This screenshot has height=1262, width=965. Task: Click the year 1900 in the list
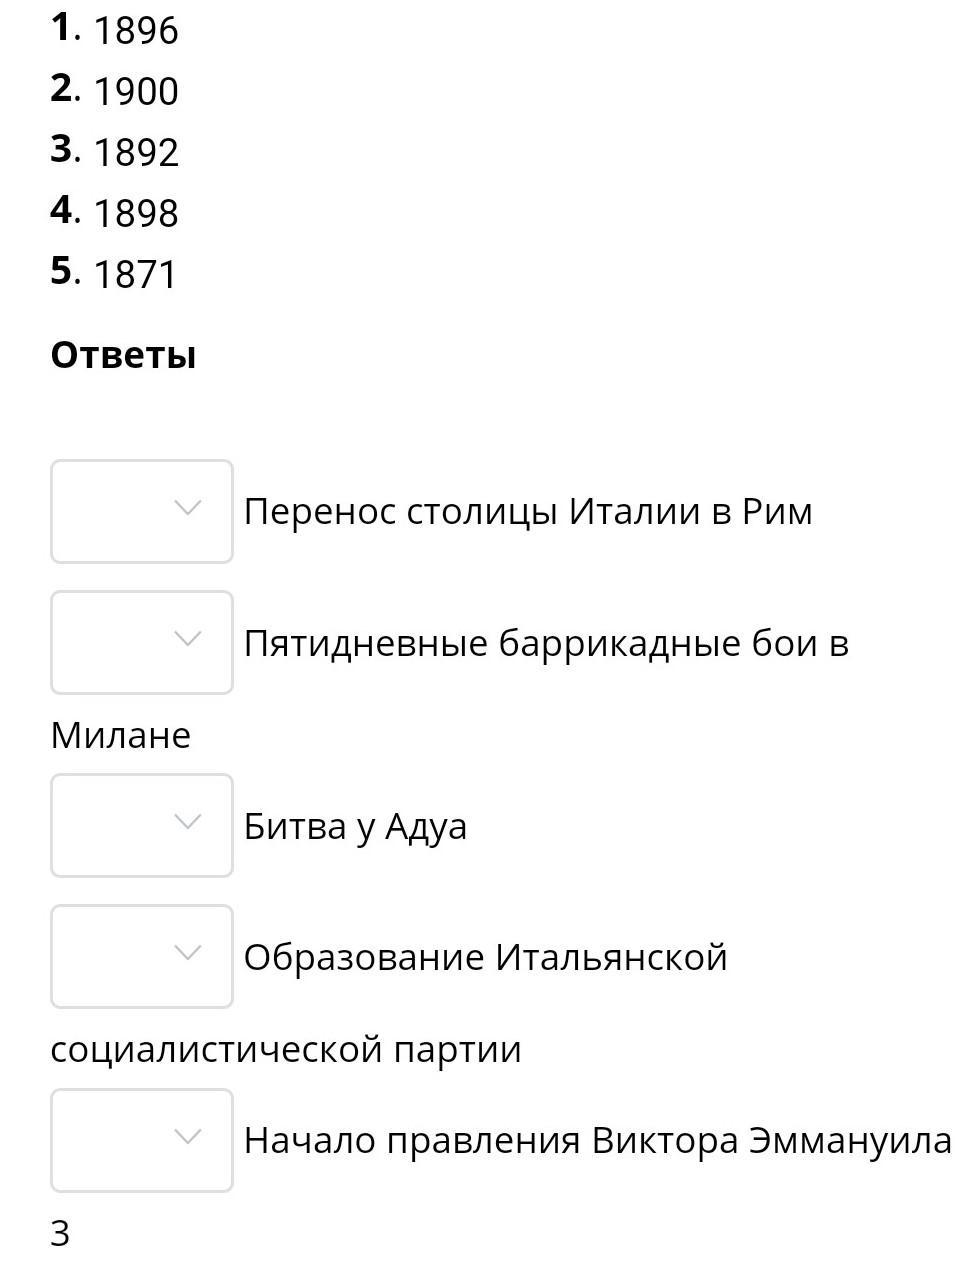click(x=136, y=92)
